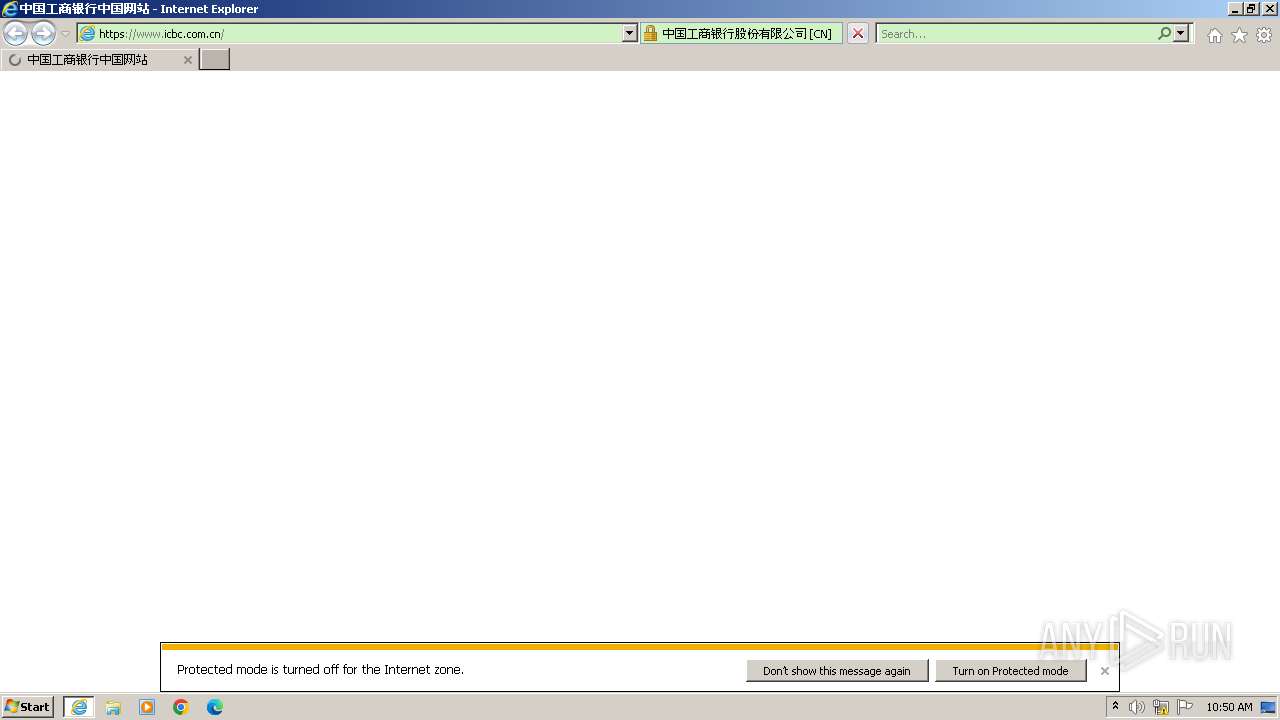Stop loading the page with X button

coord(857,33)
